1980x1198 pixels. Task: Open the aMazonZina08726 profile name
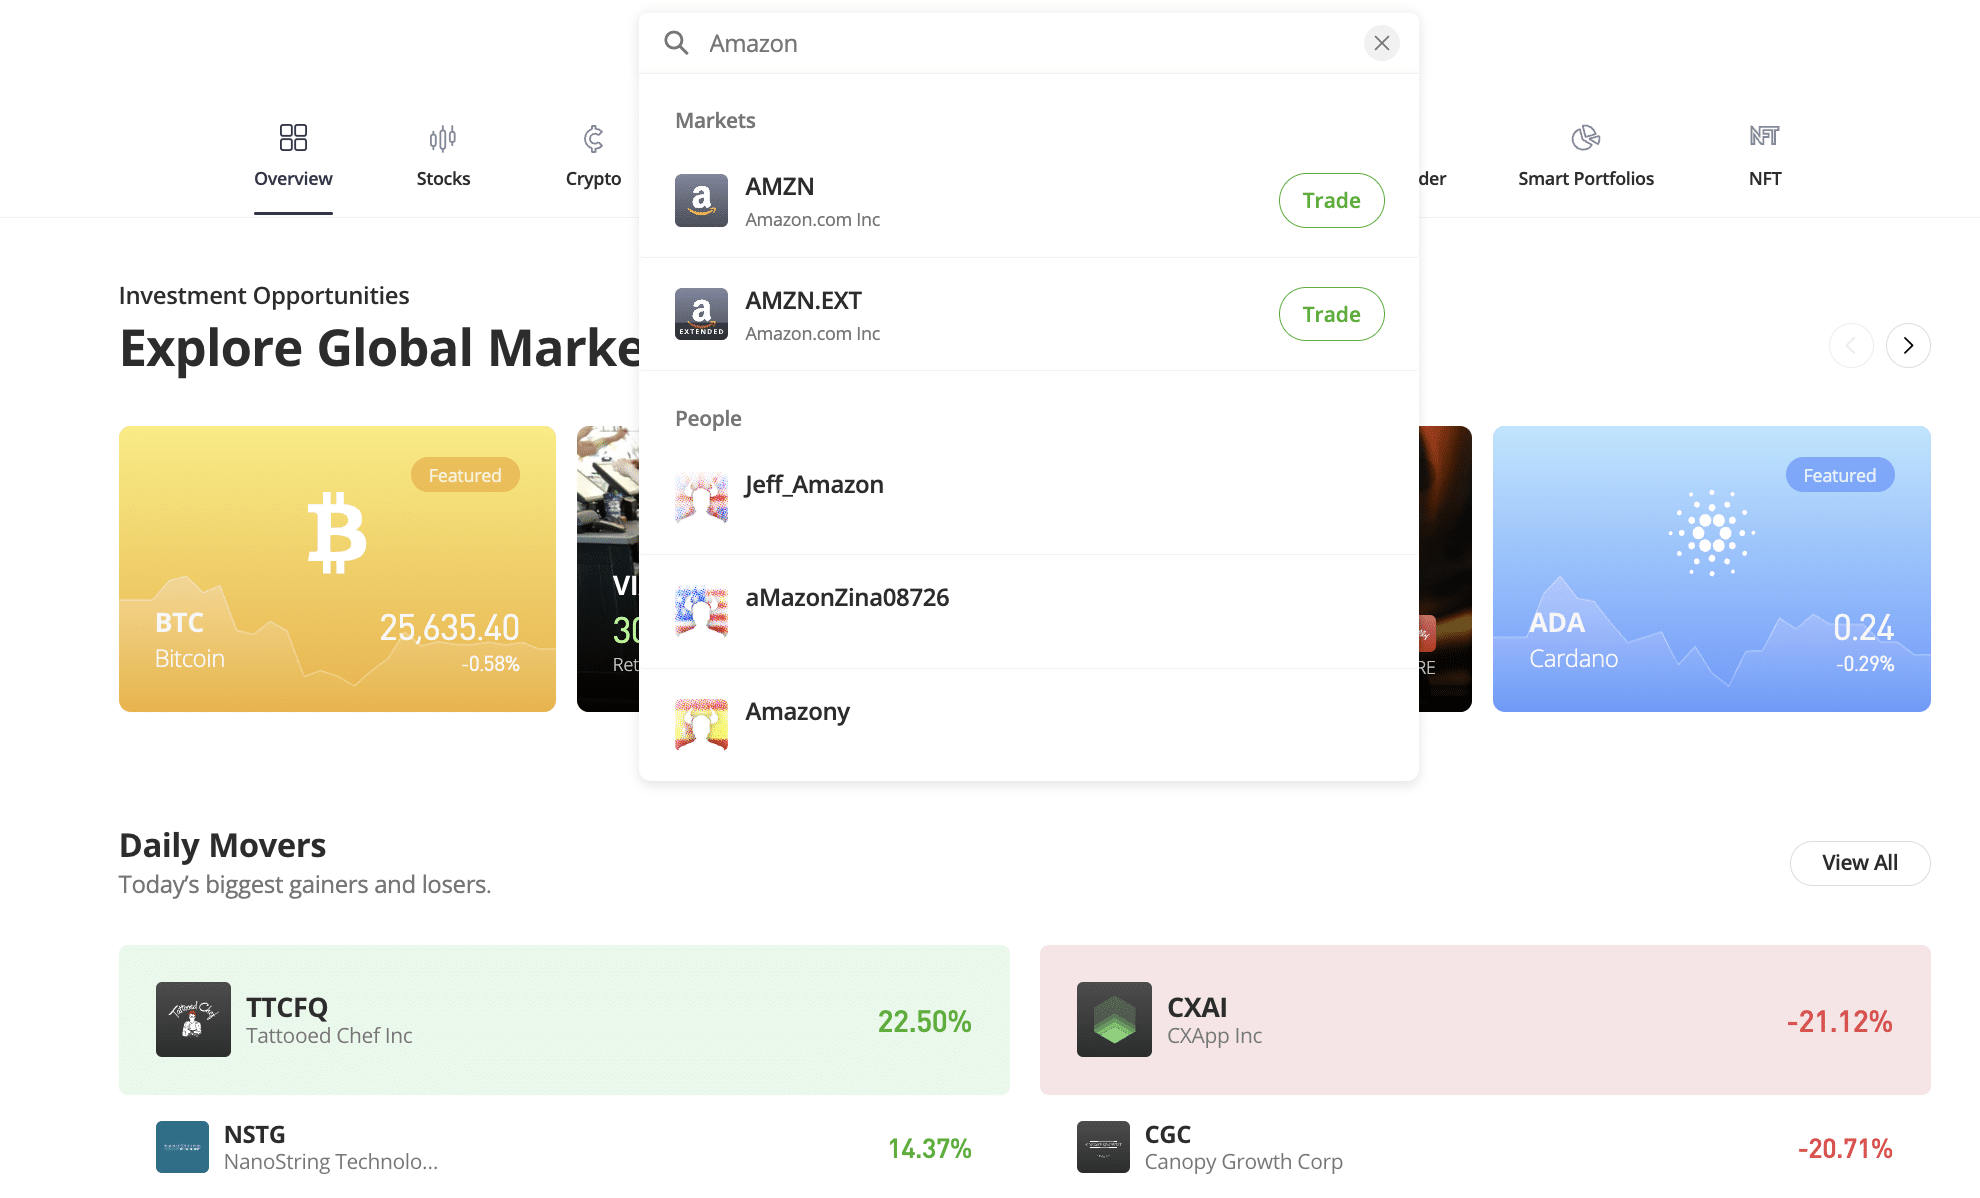pos(847,598)
